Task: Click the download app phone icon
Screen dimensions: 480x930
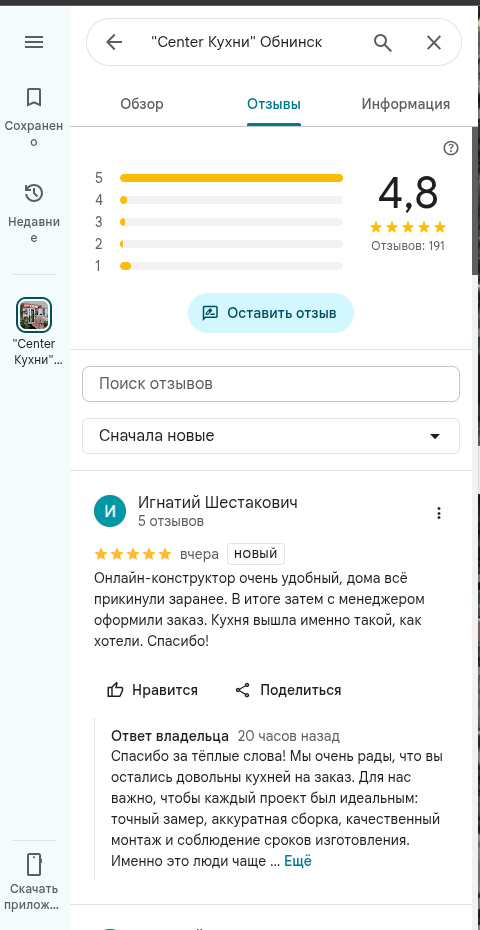Action: pos(34,865)
